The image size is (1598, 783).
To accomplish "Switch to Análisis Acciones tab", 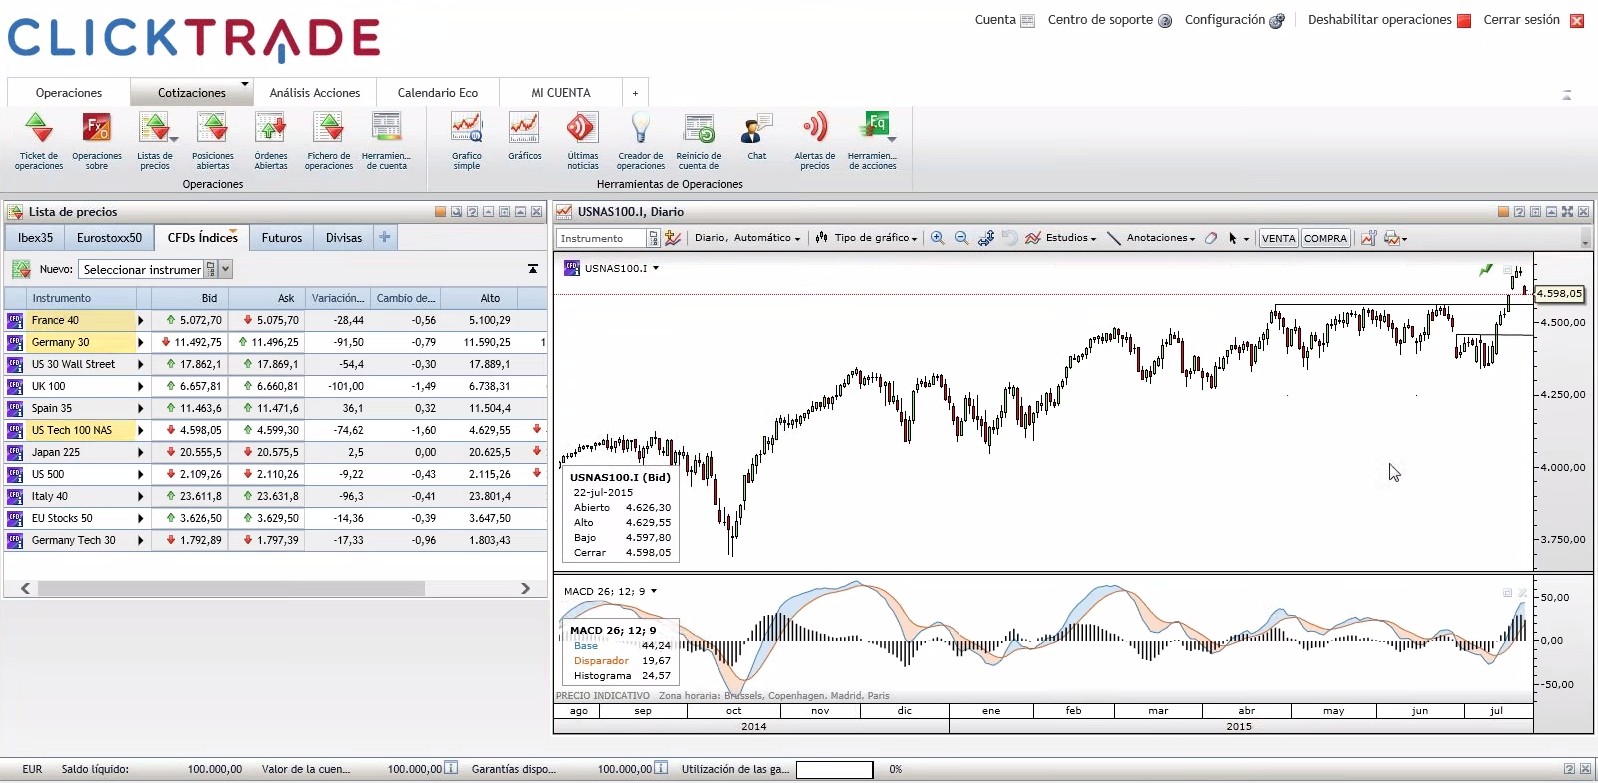I will (314, 93).
